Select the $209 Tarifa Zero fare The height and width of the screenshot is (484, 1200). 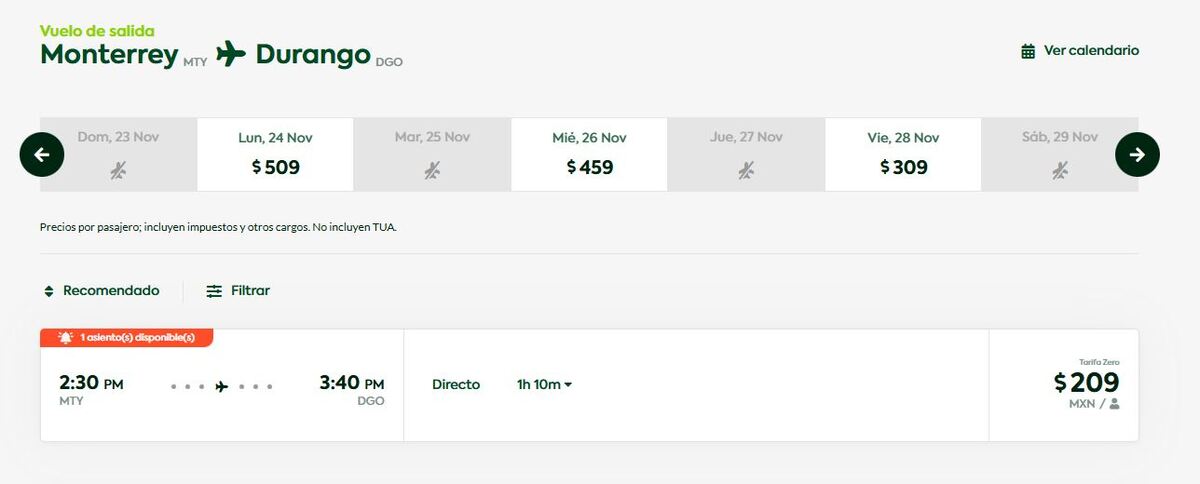(1086, 383)
